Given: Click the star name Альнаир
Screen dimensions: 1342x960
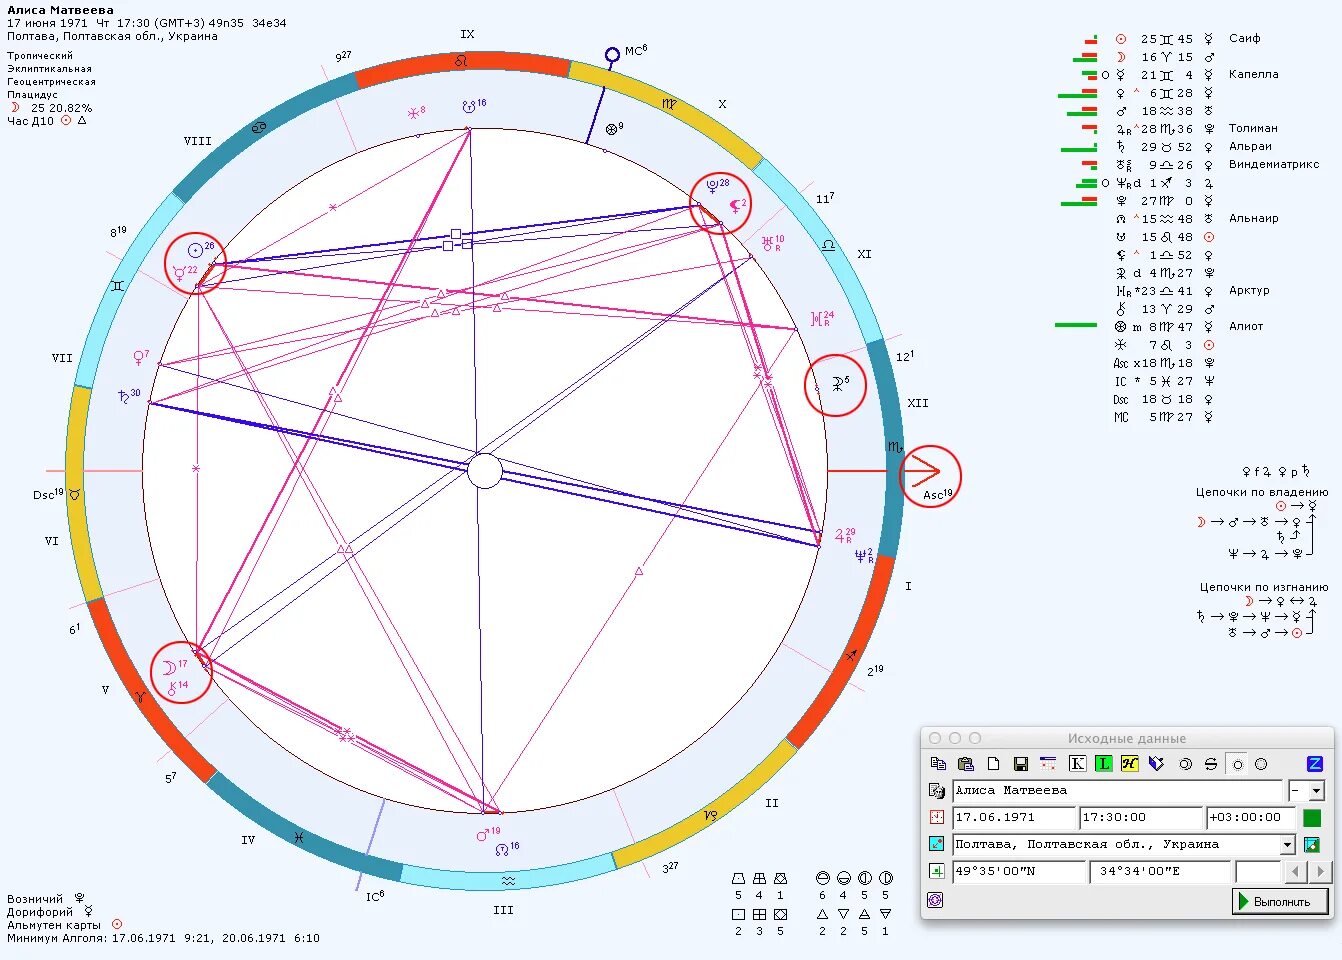Looking at the screenshot, I should 1253,218.
